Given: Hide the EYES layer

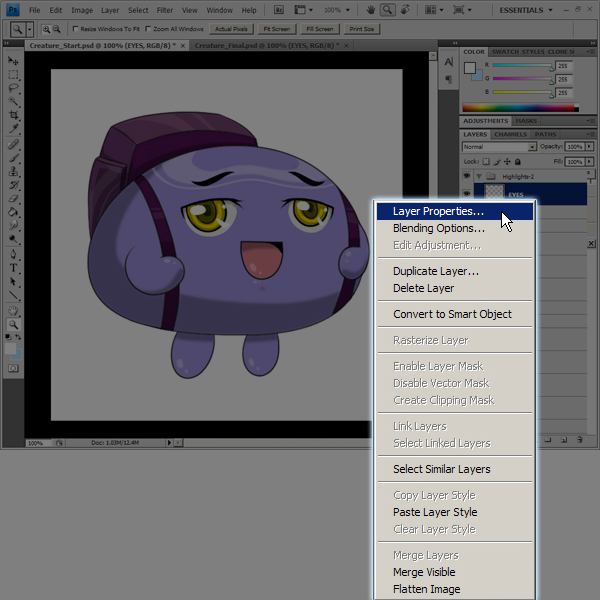Looking at the screenshot, I should 466,193.
